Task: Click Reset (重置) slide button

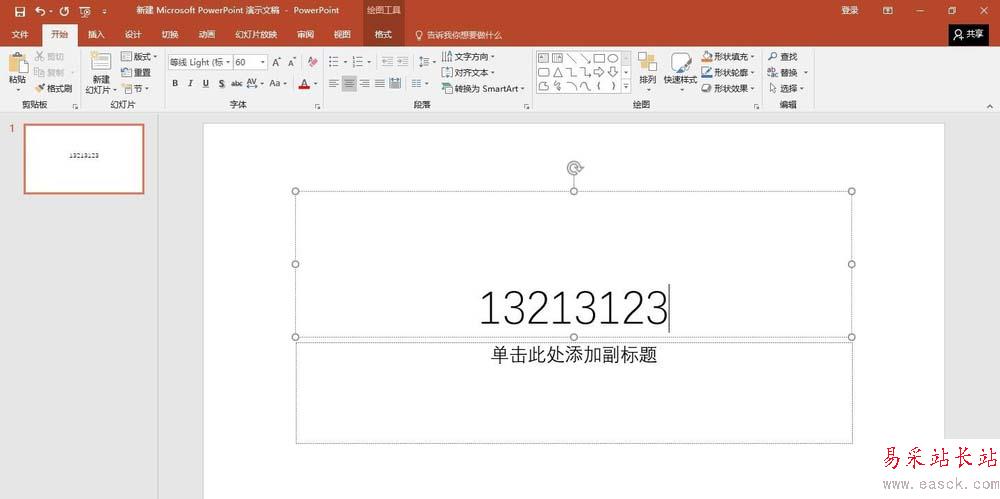Action: [136, 72]
